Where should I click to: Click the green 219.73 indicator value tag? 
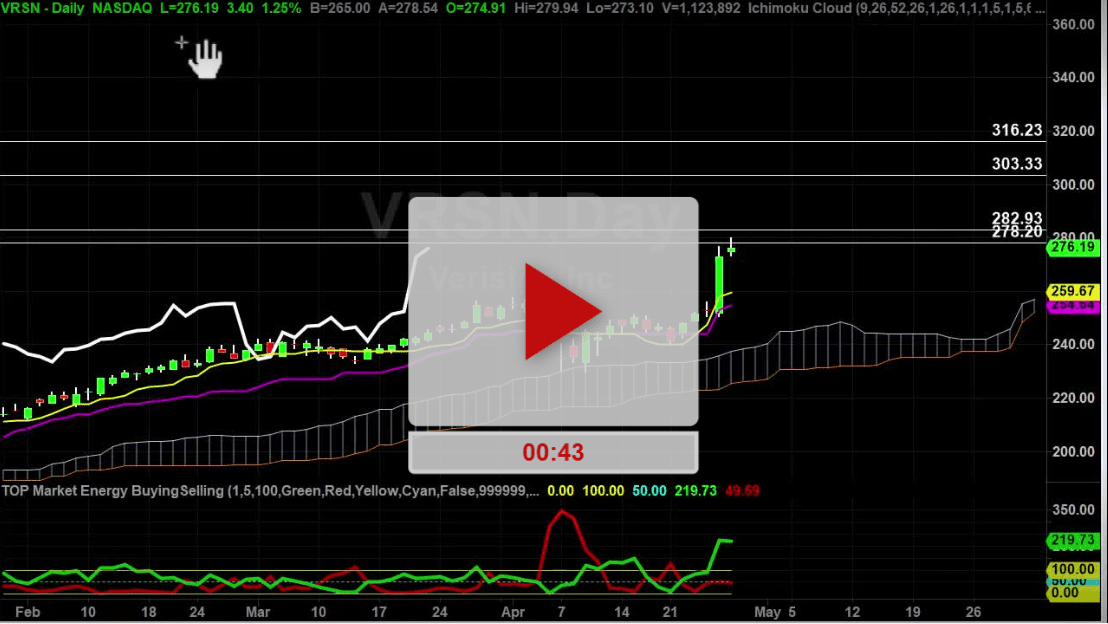pos(1072,541)
